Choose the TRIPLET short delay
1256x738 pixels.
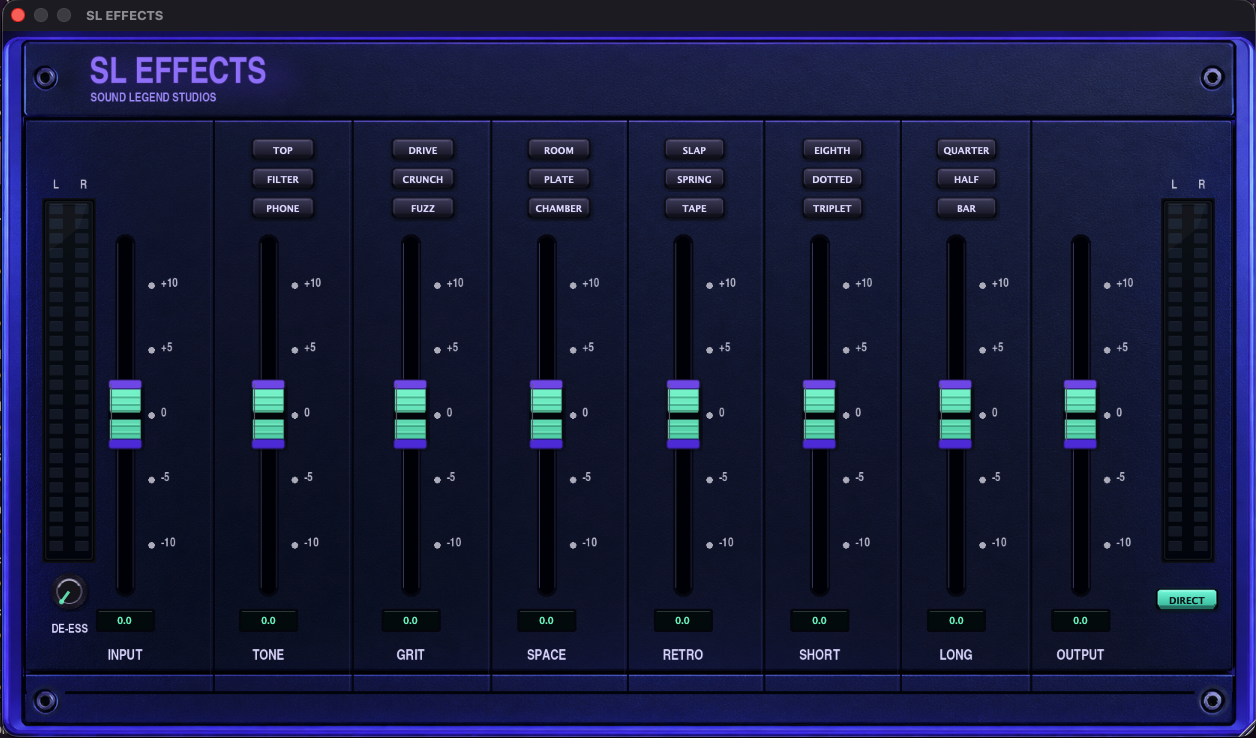832,208
